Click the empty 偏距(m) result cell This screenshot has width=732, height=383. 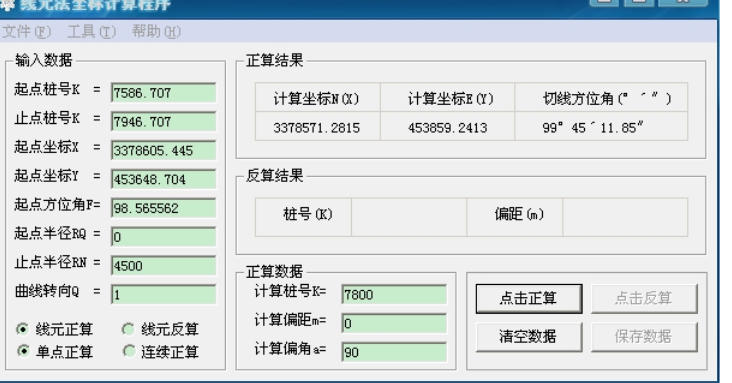pos(625,217)
